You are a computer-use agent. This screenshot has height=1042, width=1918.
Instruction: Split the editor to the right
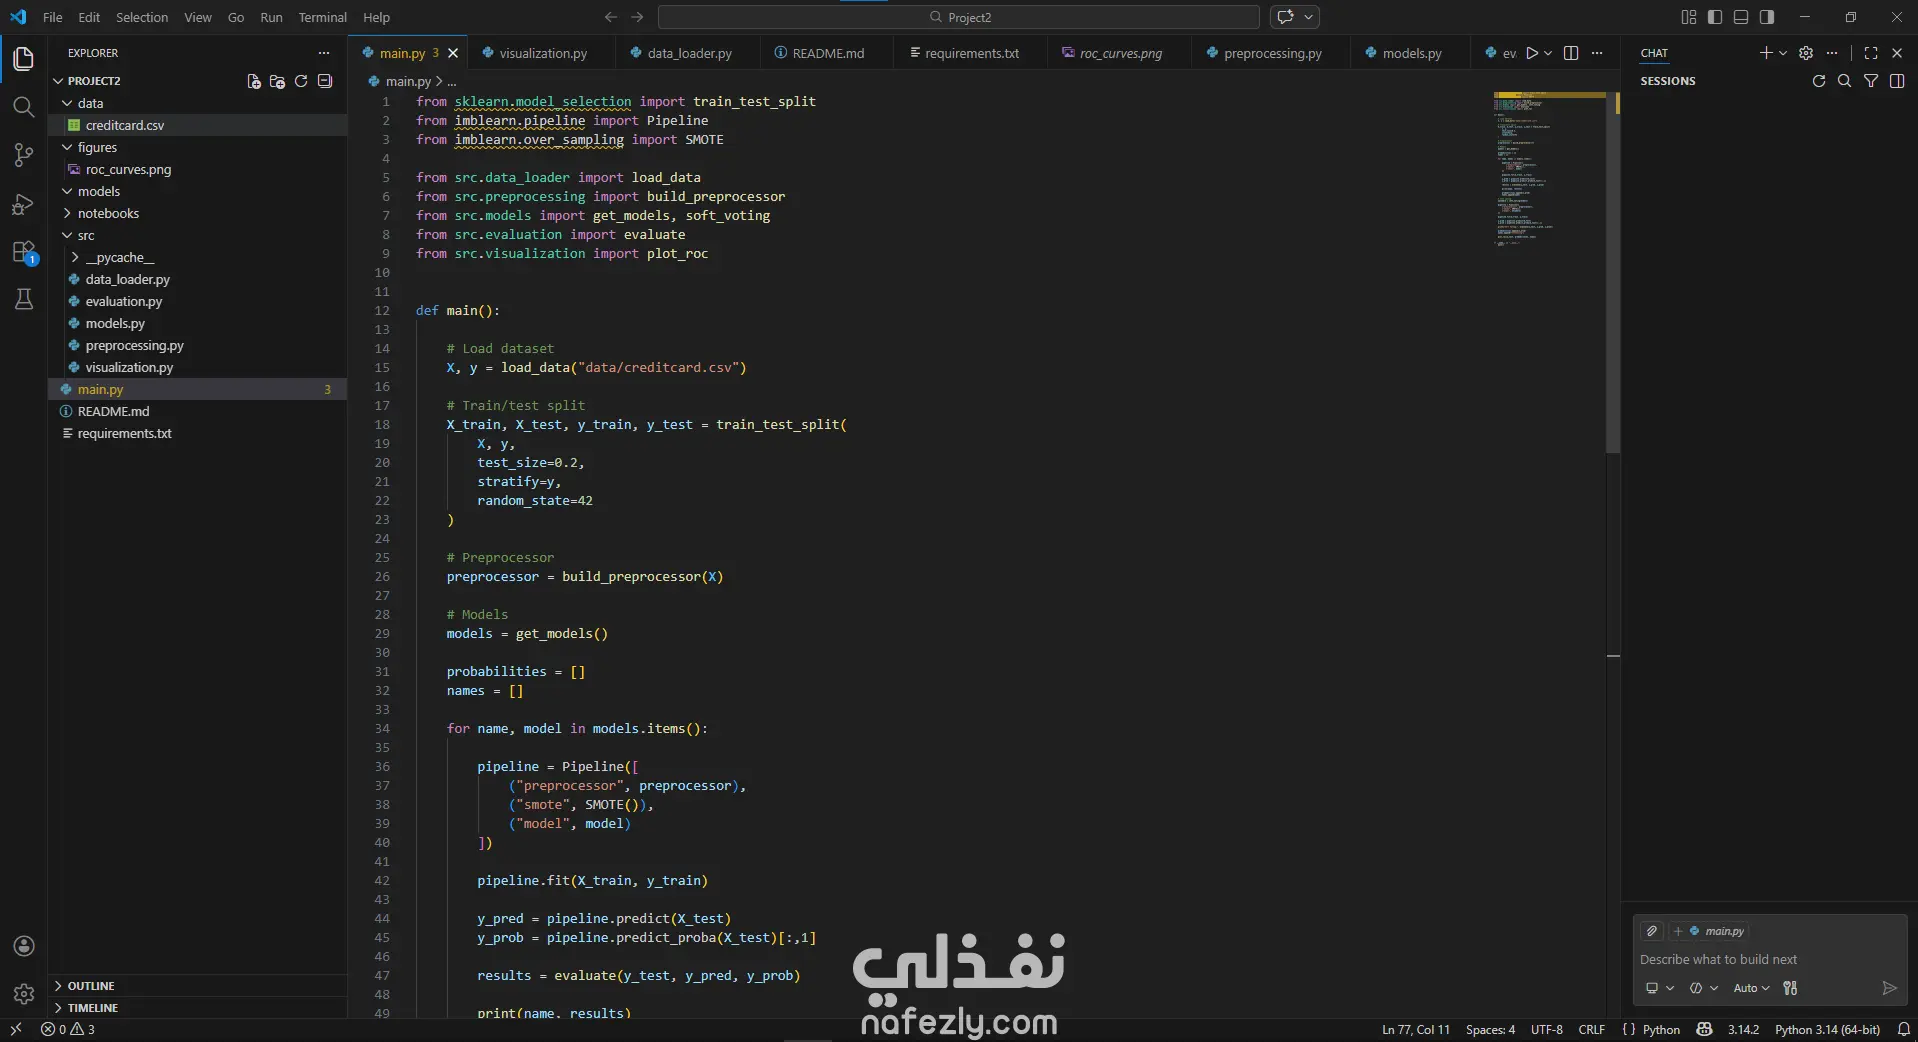1571,53
